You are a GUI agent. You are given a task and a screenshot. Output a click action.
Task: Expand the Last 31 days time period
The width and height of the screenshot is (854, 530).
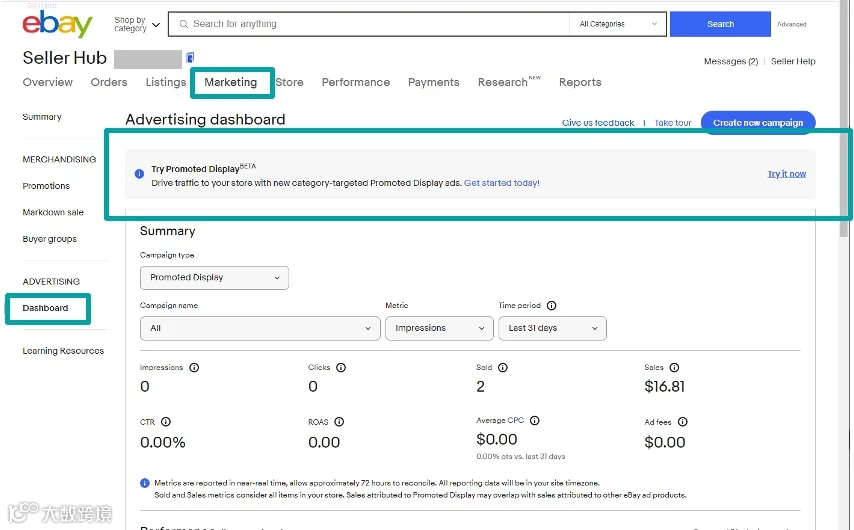coord(552,328)
